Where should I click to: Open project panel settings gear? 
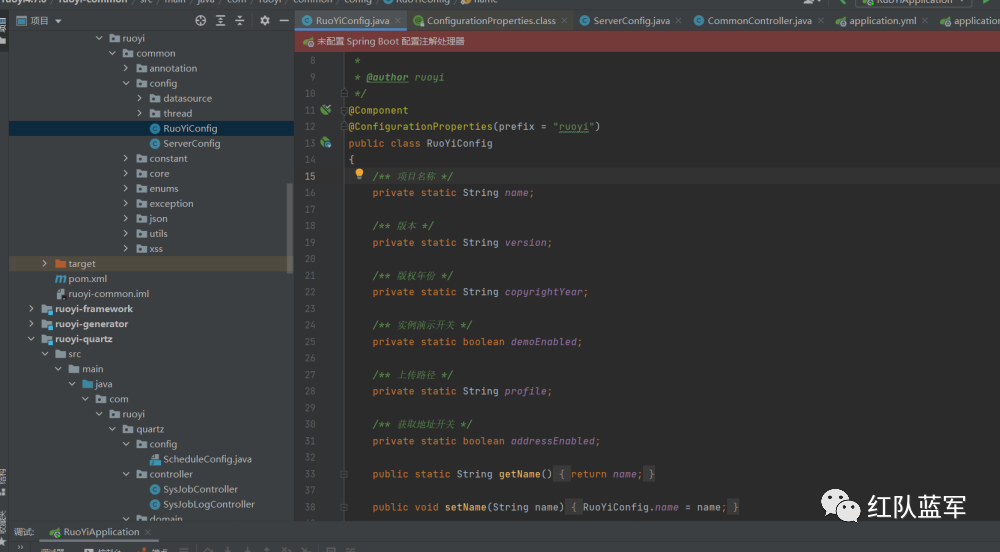(x=263, y=20)
